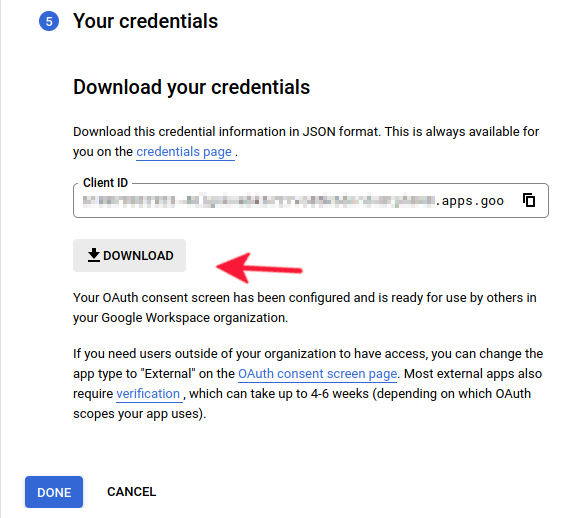Select the step 5 number badge
Image resolution: width=570 pixels, height=518 pixels.
tap(49, 21)
